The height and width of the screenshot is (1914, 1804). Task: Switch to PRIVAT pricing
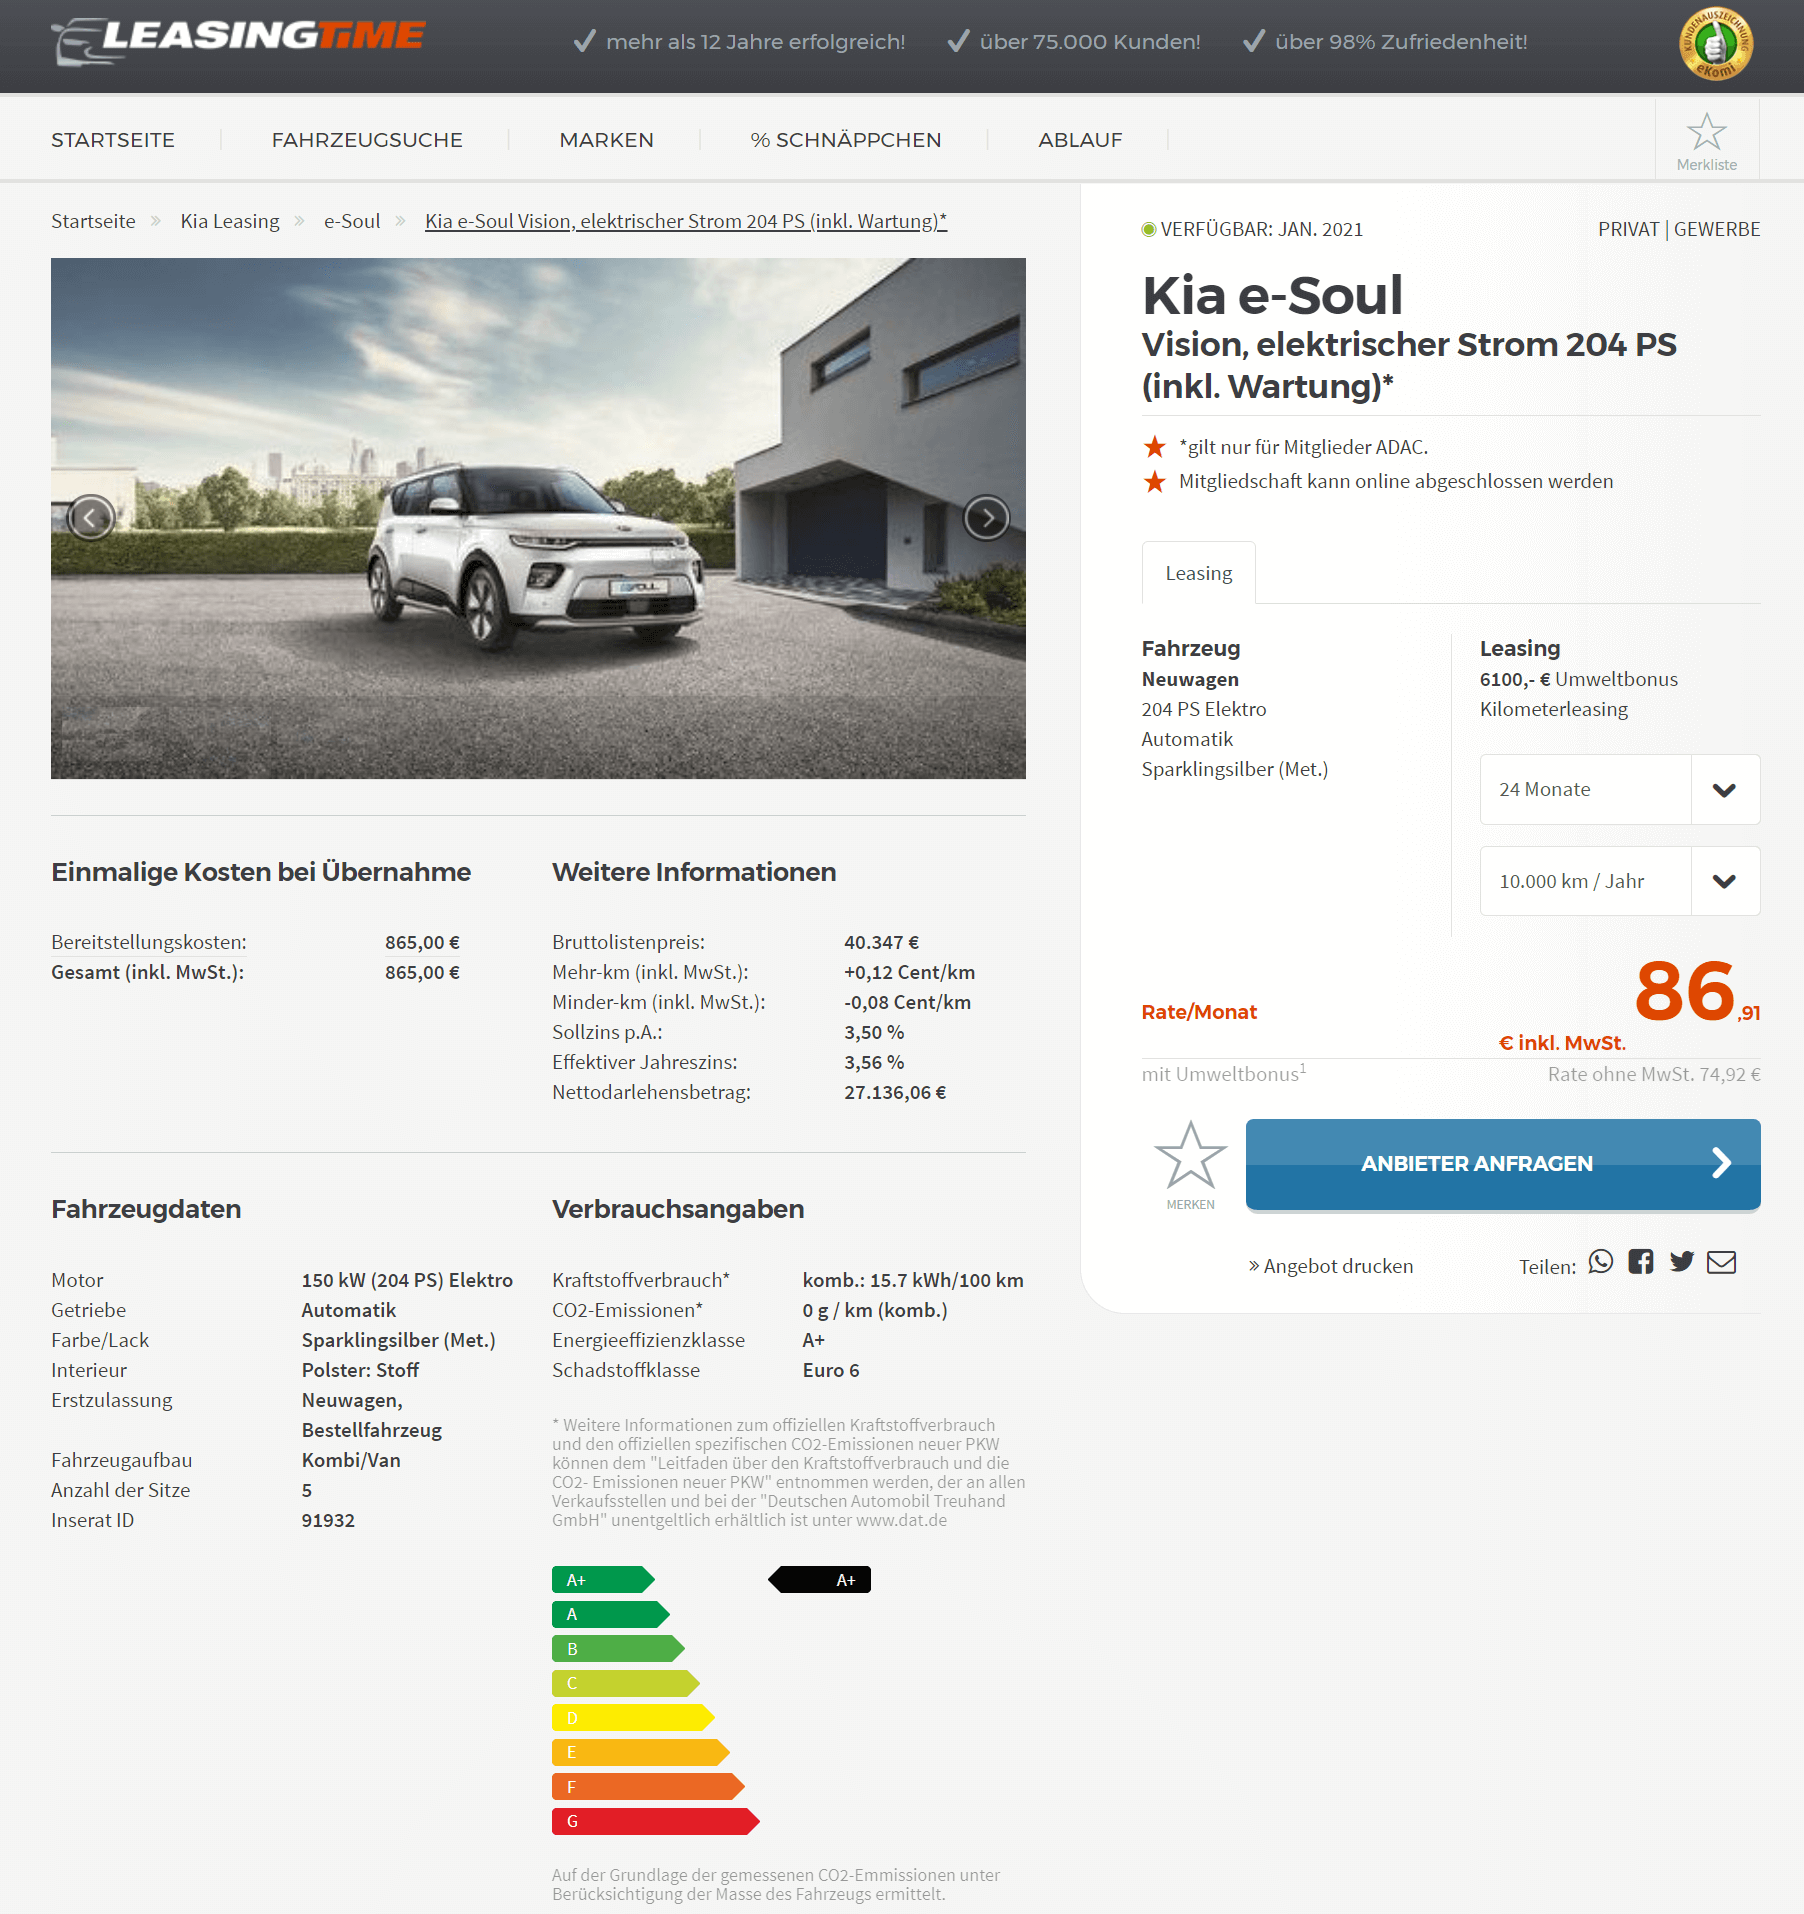click(x=1628, y=229)
